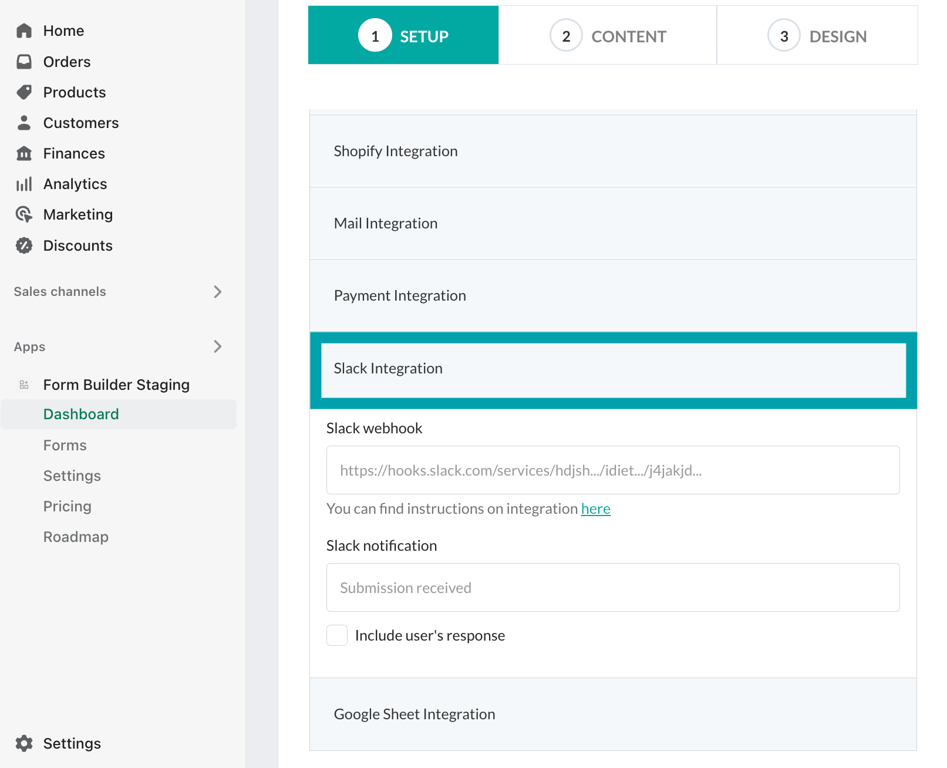Image resolution: width=947 pixels, height=768 pixels.
Task: Click the Discounts percent badge icon
Action: click(x=24, y=245)
